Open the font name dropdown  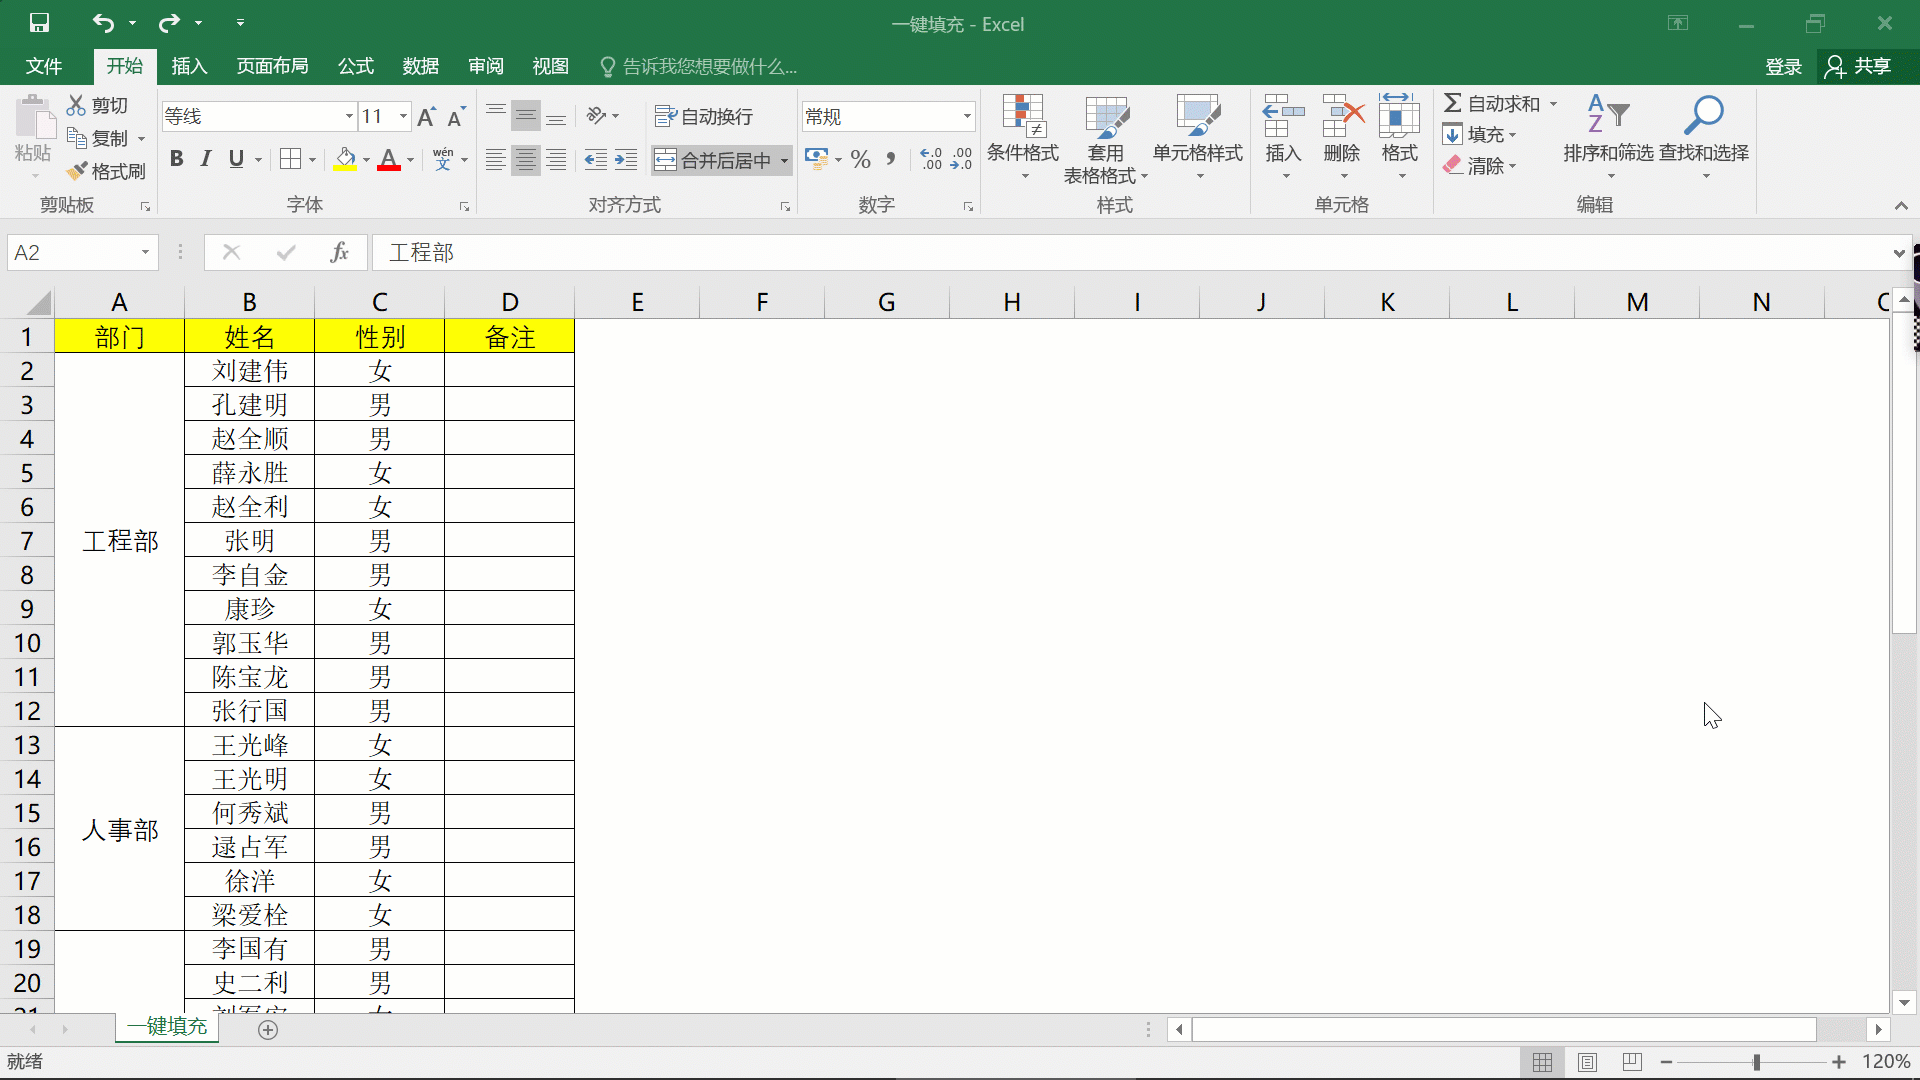click(349, 117)
